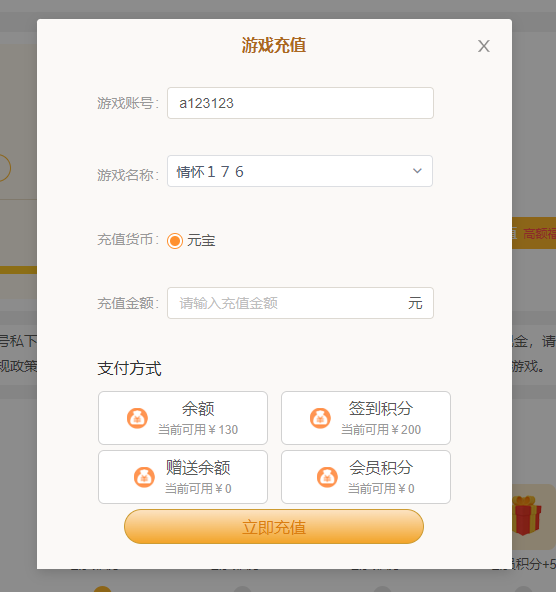Click the 请输入充值金额 amount field

pyautogui.click(x=300, y=303)
